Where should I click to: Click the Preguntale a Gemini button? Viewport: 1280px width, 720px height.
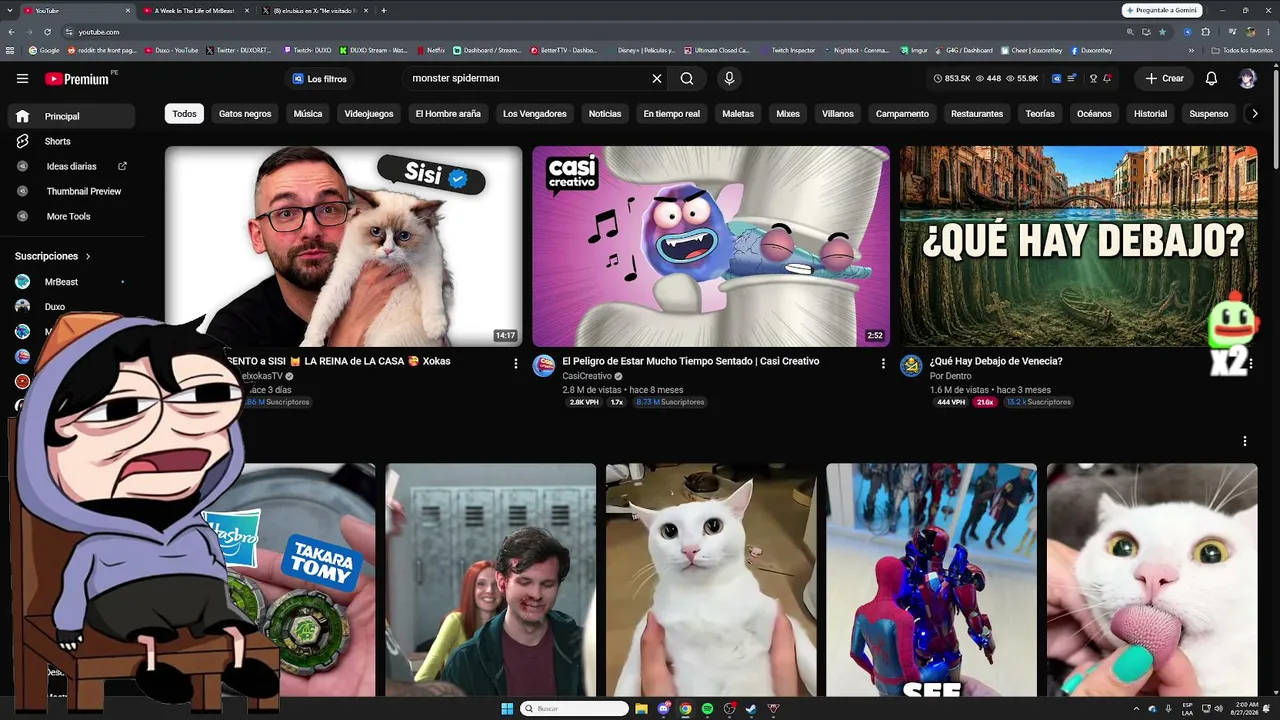1162,10
